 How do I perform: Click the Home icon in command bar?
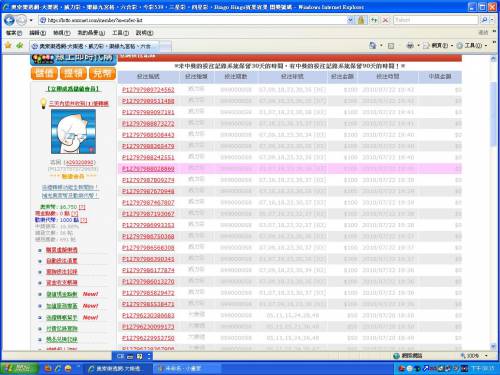point(373,45)
